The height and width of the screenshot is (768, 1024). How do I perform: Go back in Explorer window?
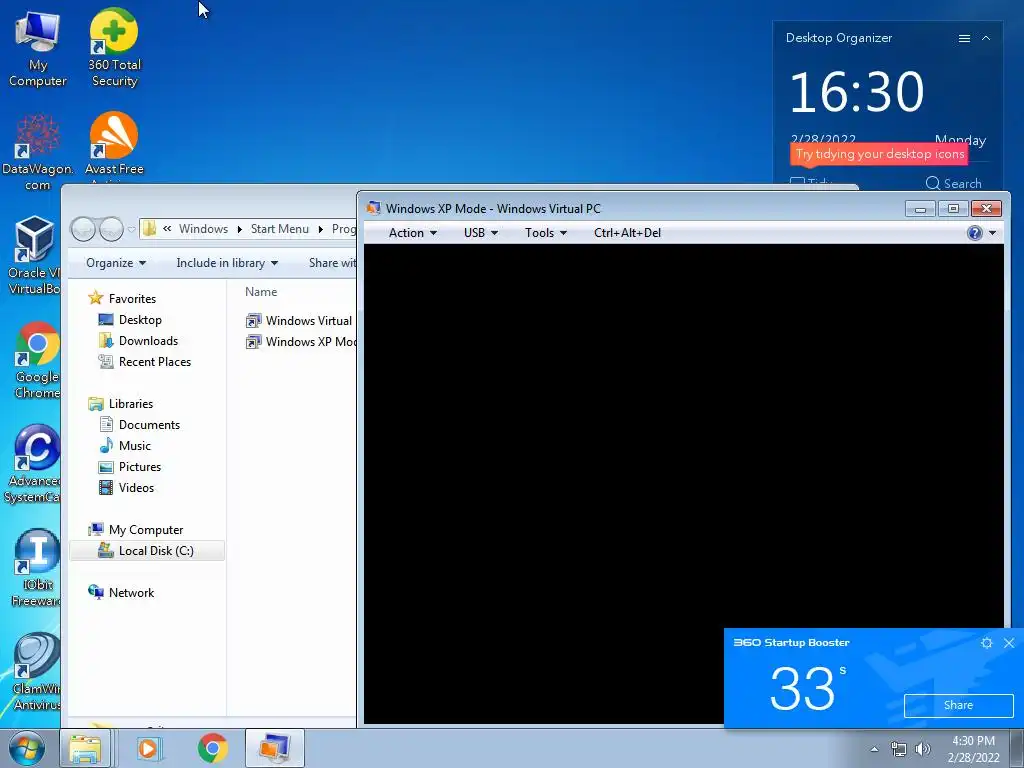83,229
